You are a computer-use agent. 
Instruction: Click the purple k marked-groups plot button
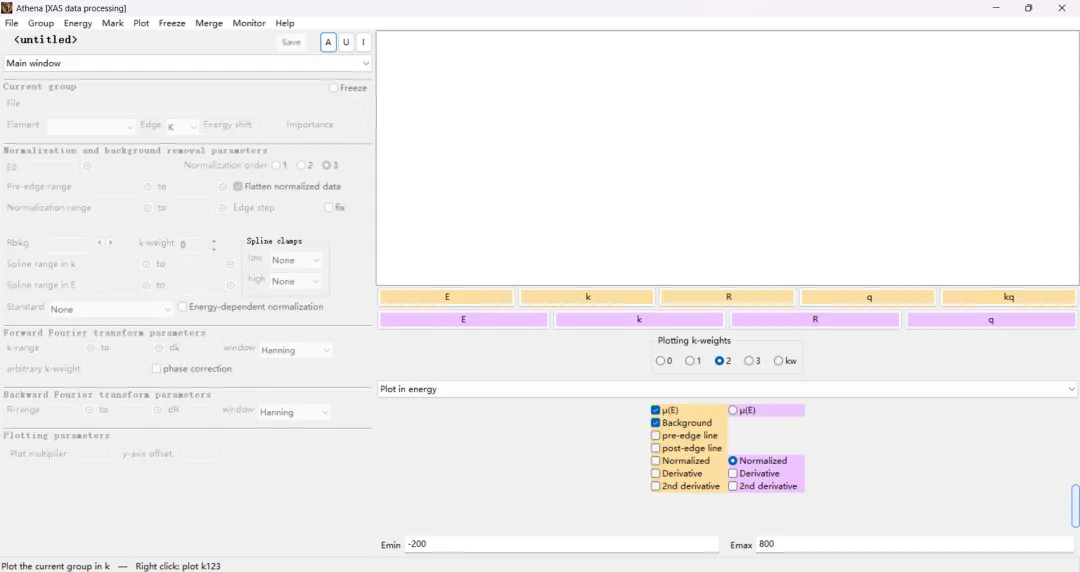tap(639, 320)
